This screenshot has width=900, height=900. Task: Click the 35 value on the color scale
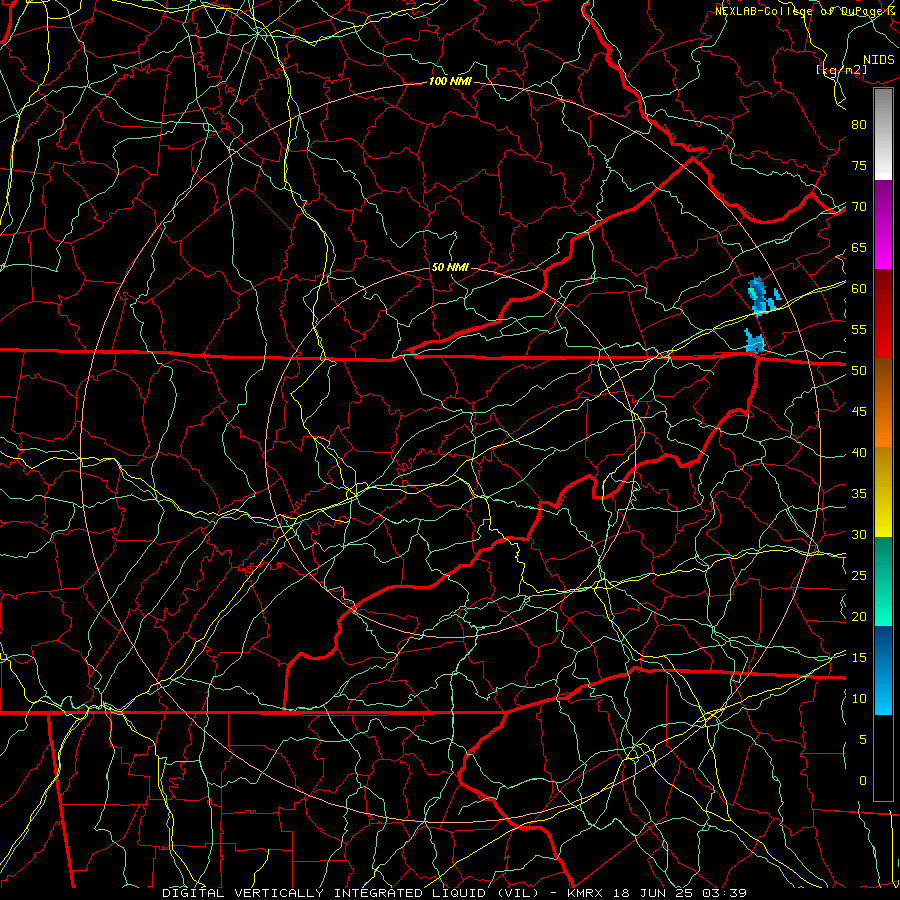pyautogui.click(x=859, y=494)
